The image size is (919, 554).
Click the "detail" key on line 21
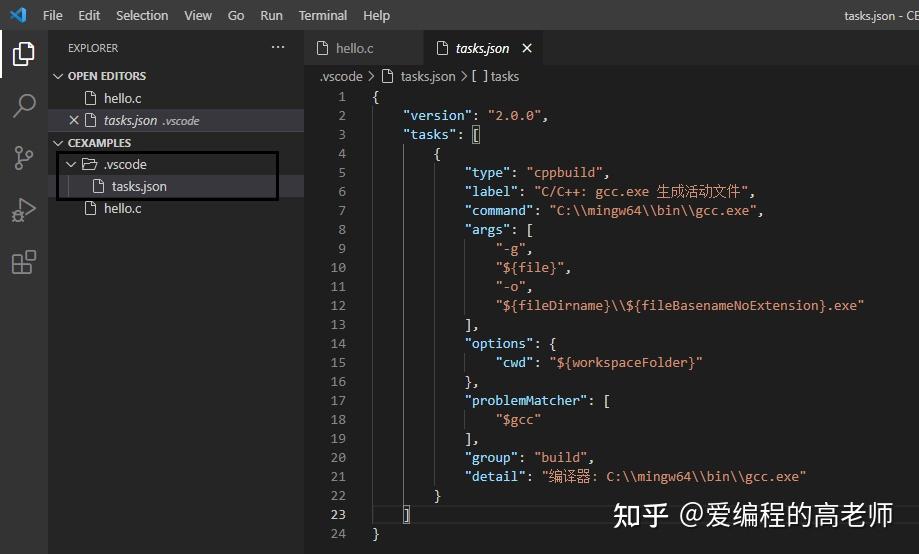tap(495, 477)
